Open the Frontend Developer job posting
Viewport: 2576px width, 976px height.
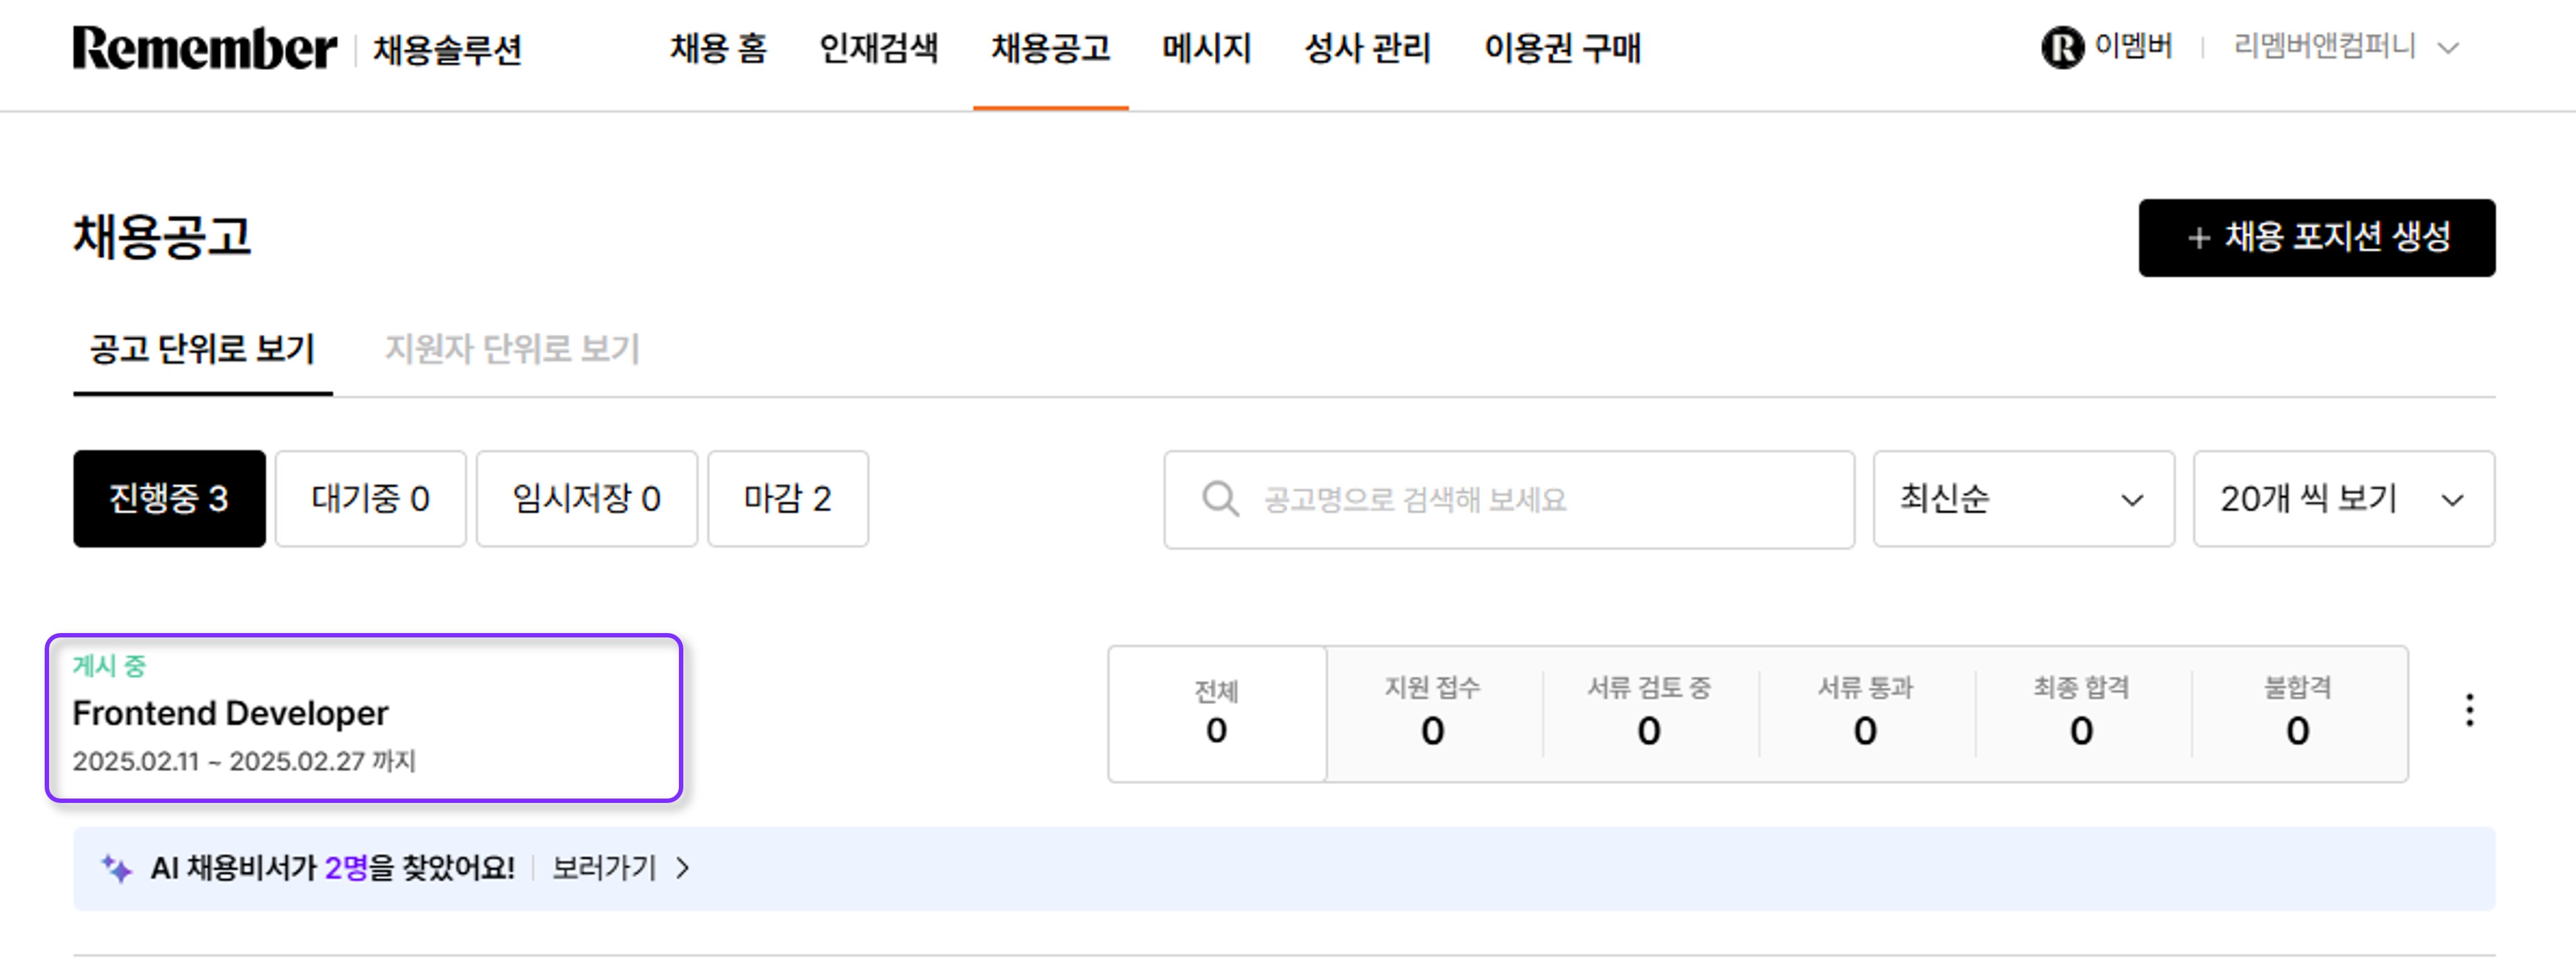tap(231, 713)
